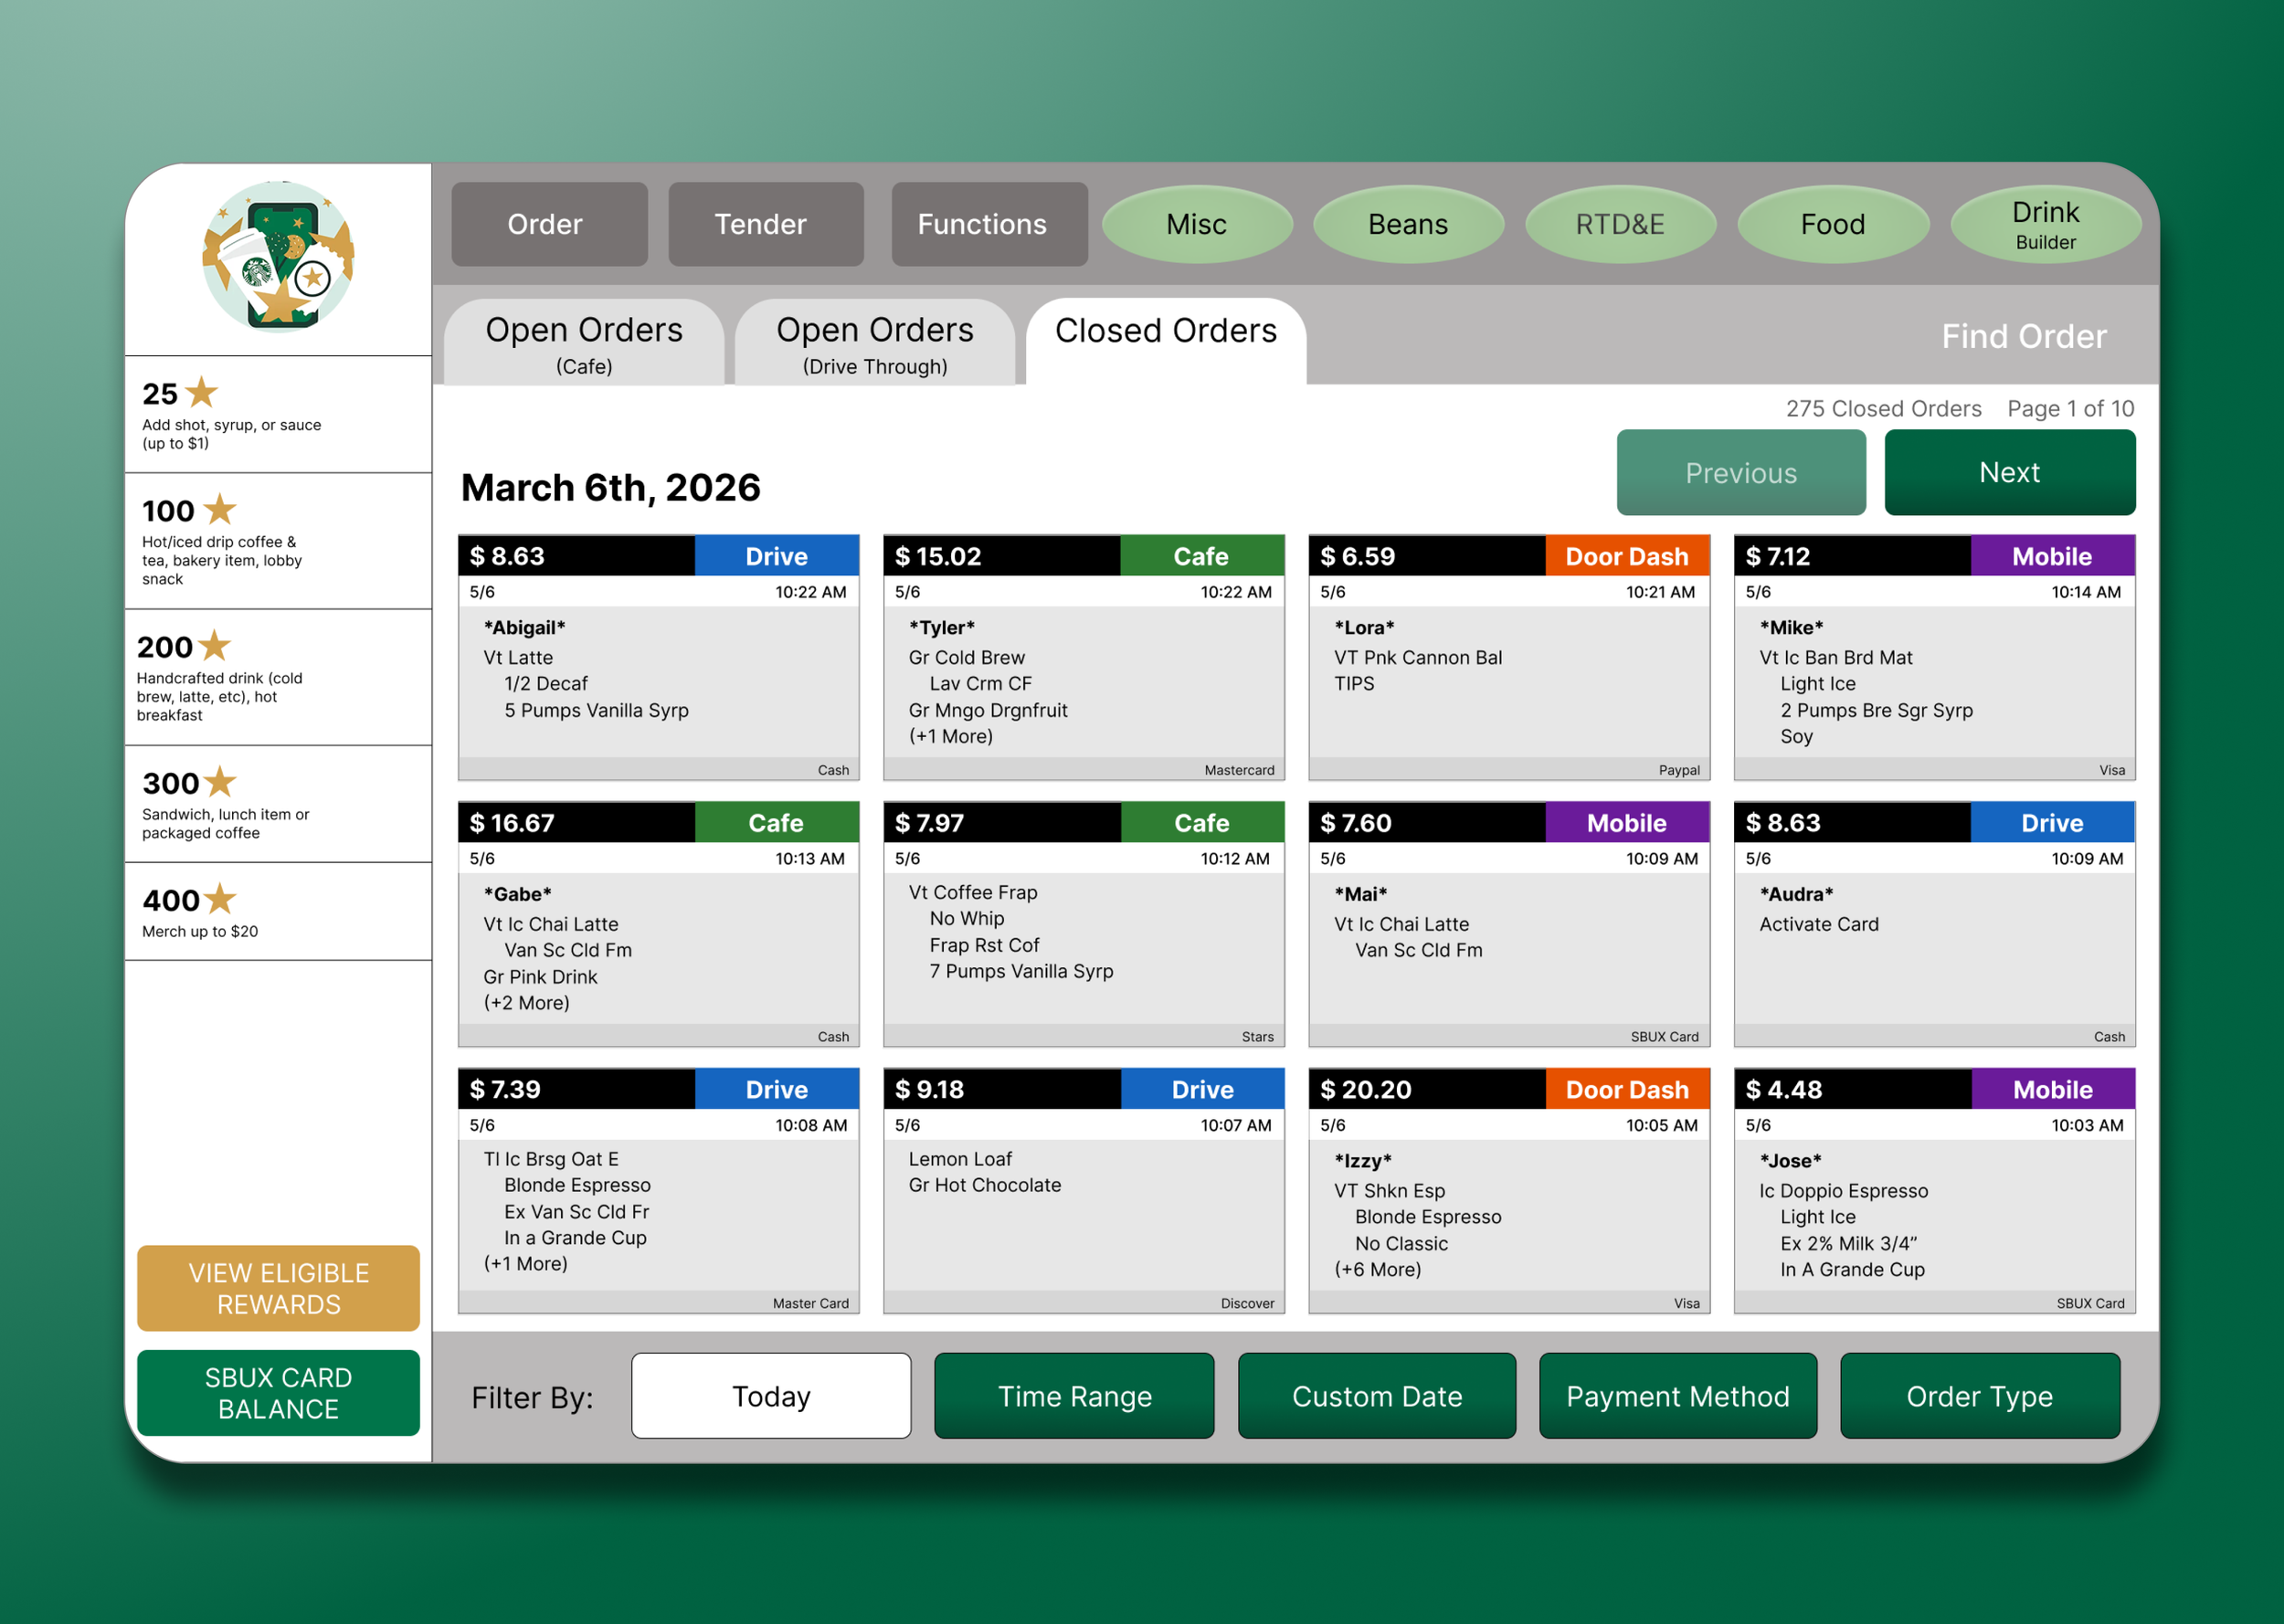Open Abigail's $8.63 Drive order
The height and width of the screenshot is (1624, 2284).
click(x=659, y=658)
